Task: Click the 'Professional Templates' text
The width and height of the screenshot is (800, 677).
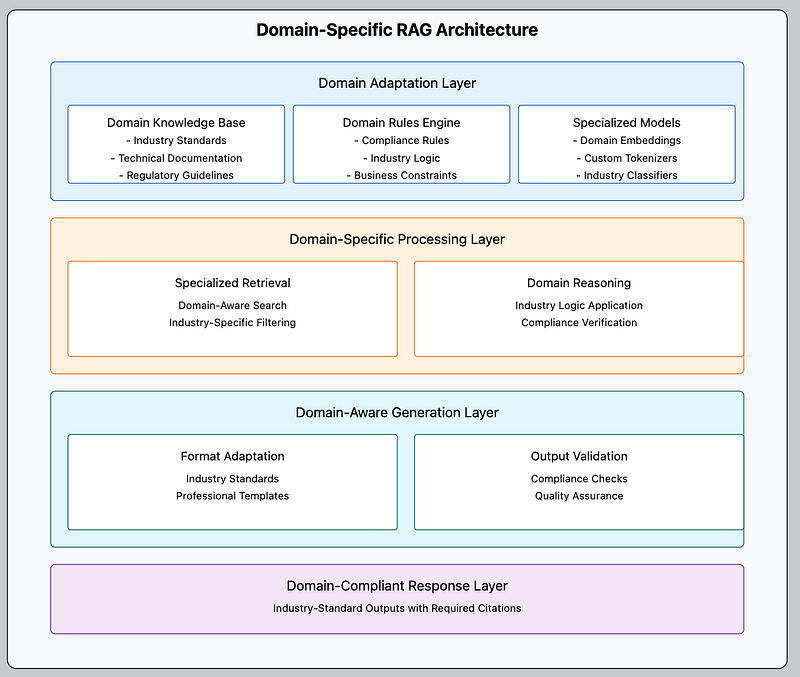Action: click(x=233, y=496)
